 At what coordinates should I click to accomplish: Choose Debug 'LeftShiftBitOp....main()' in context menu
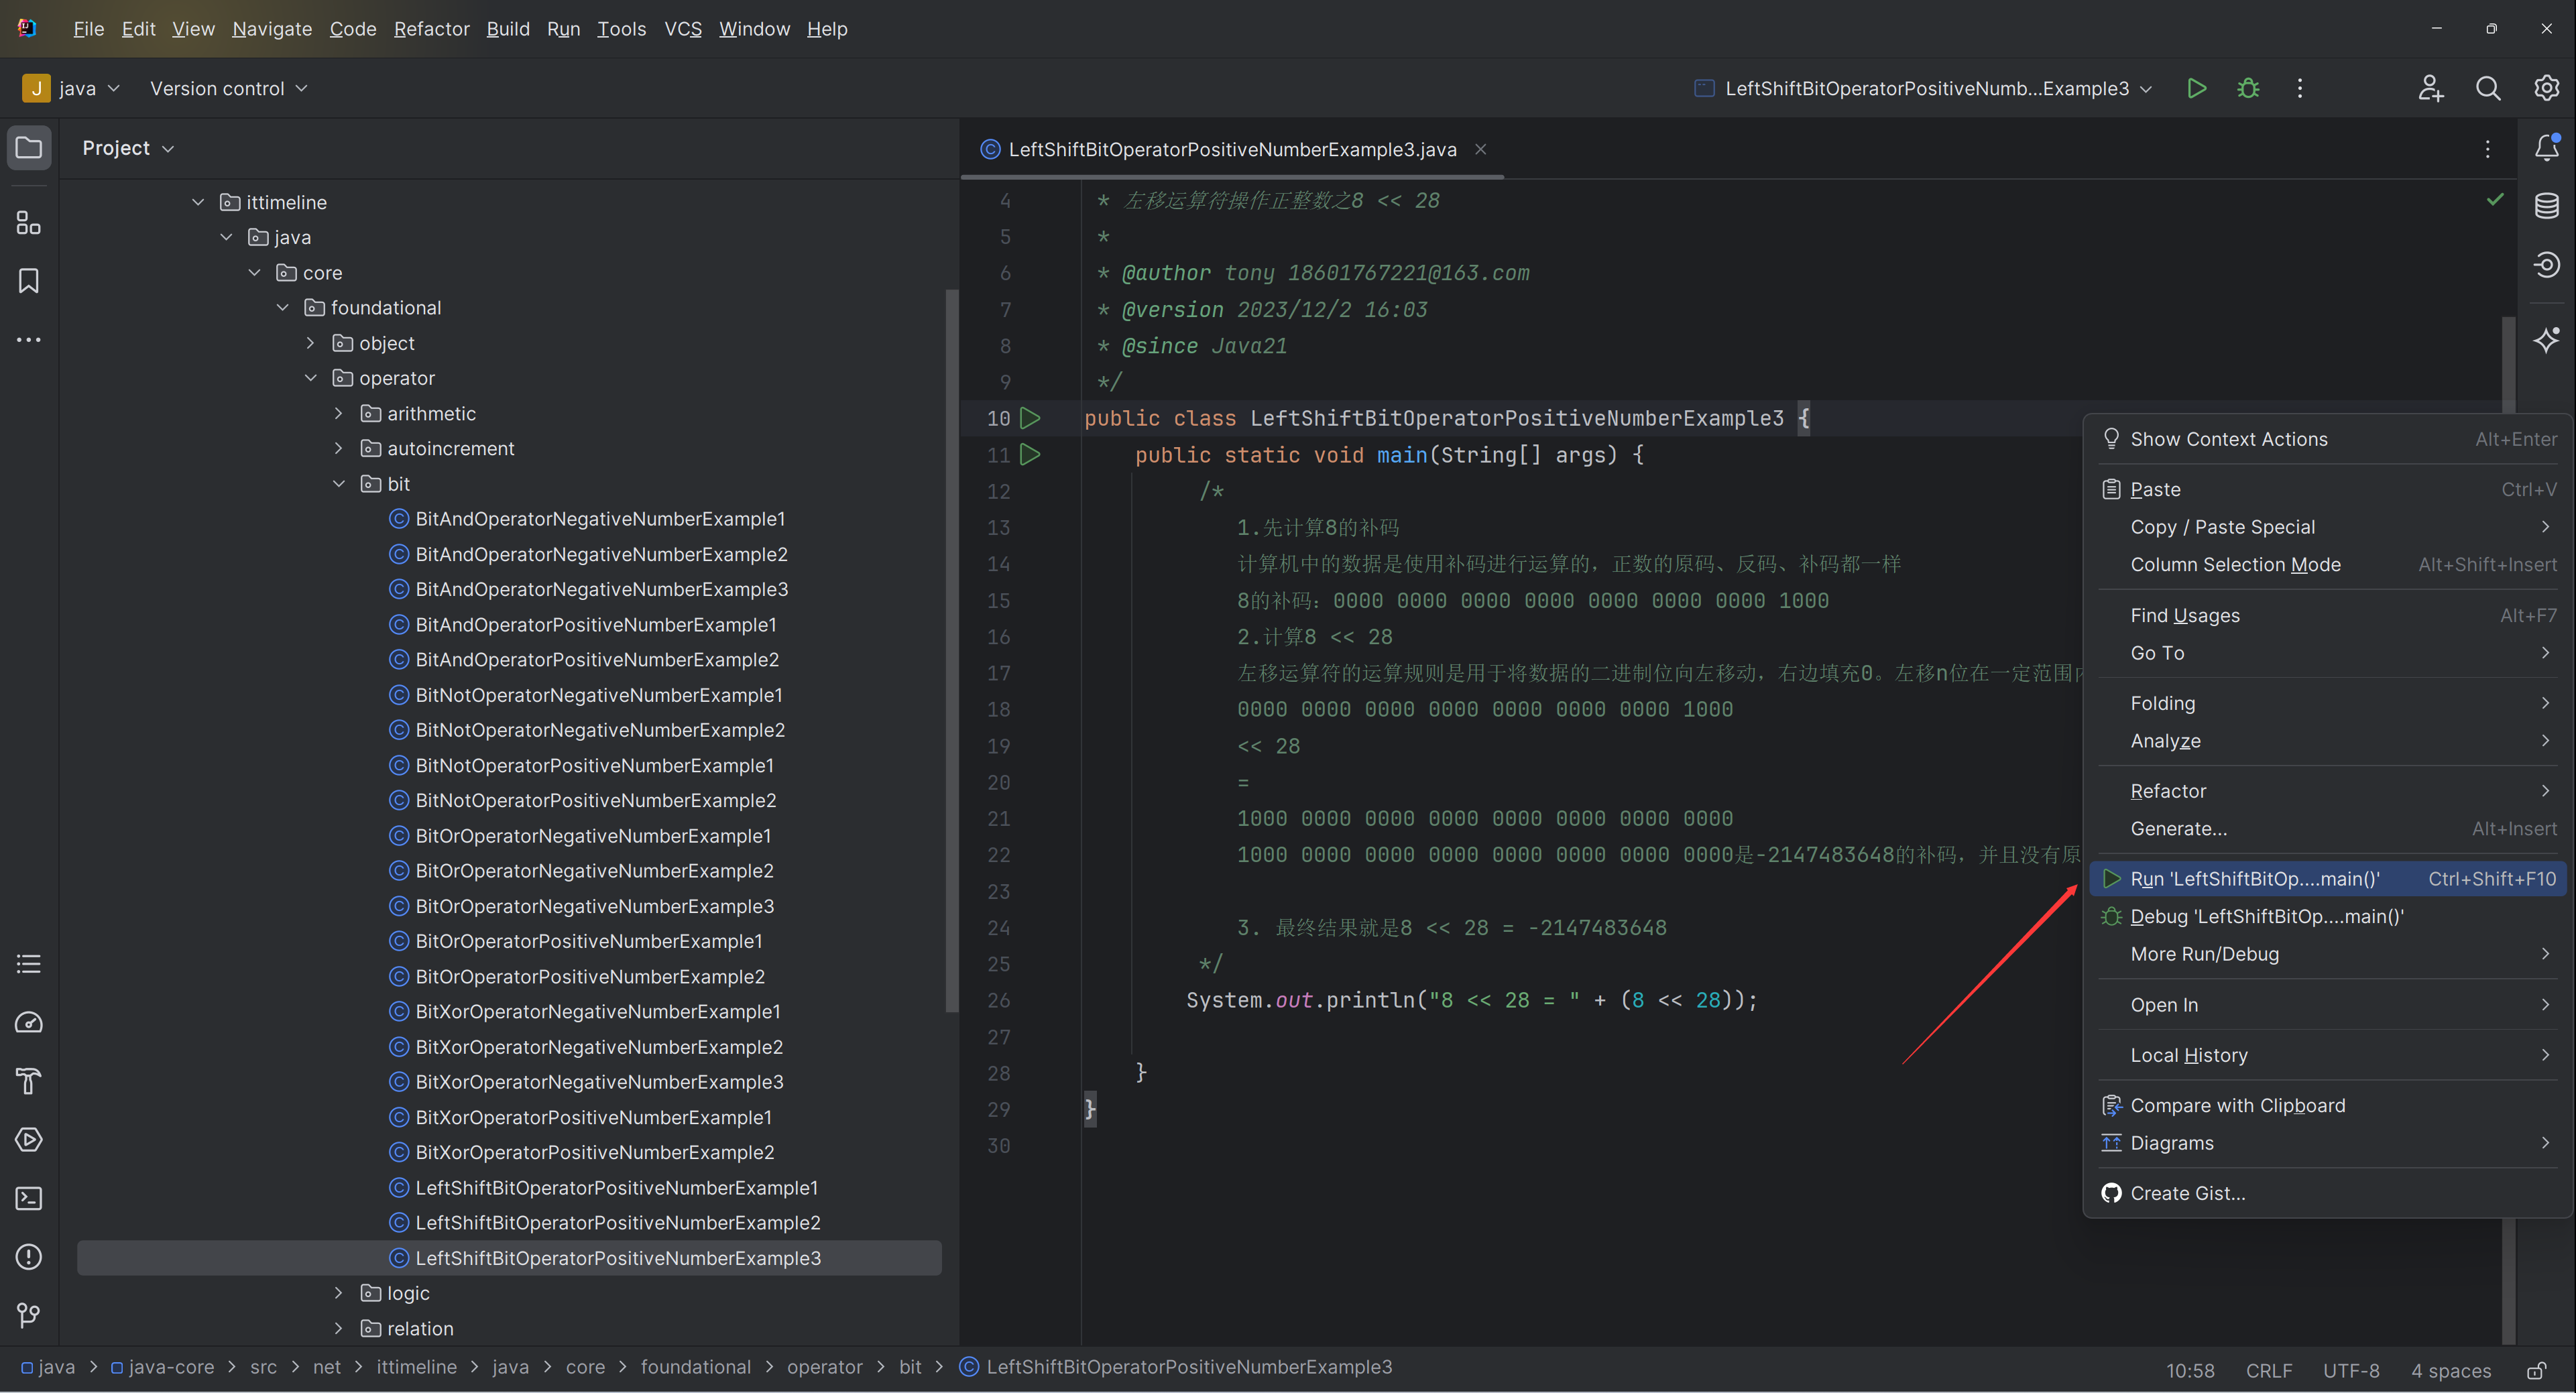[x=2328, y=916]
